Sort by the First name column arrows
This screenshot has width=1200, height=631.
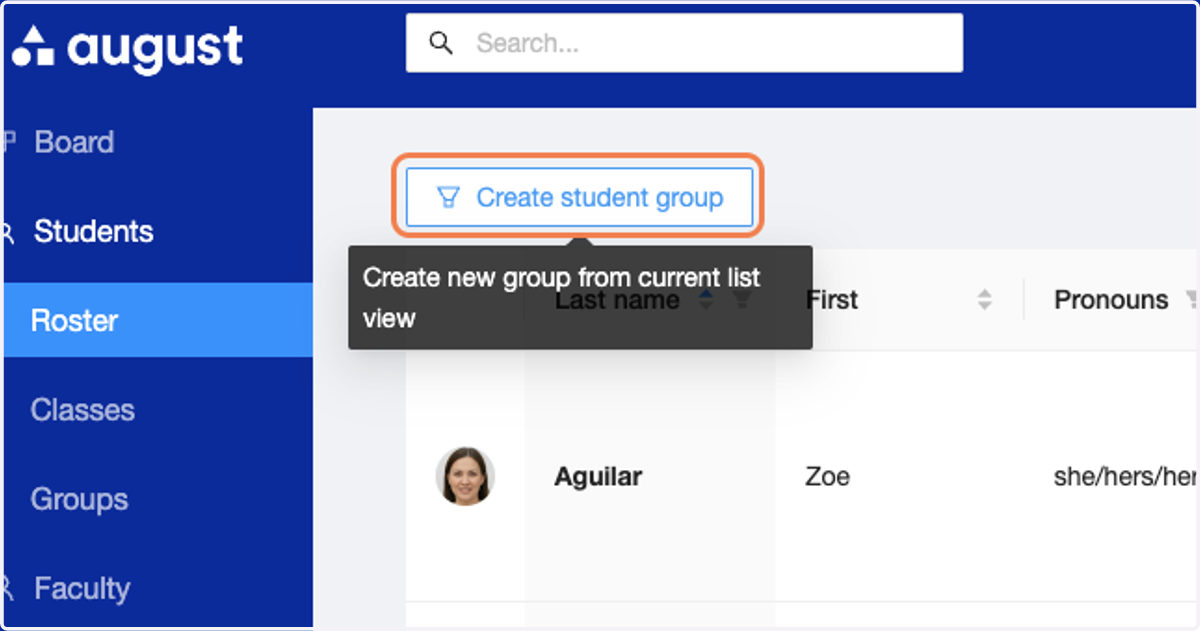point(985,299)
